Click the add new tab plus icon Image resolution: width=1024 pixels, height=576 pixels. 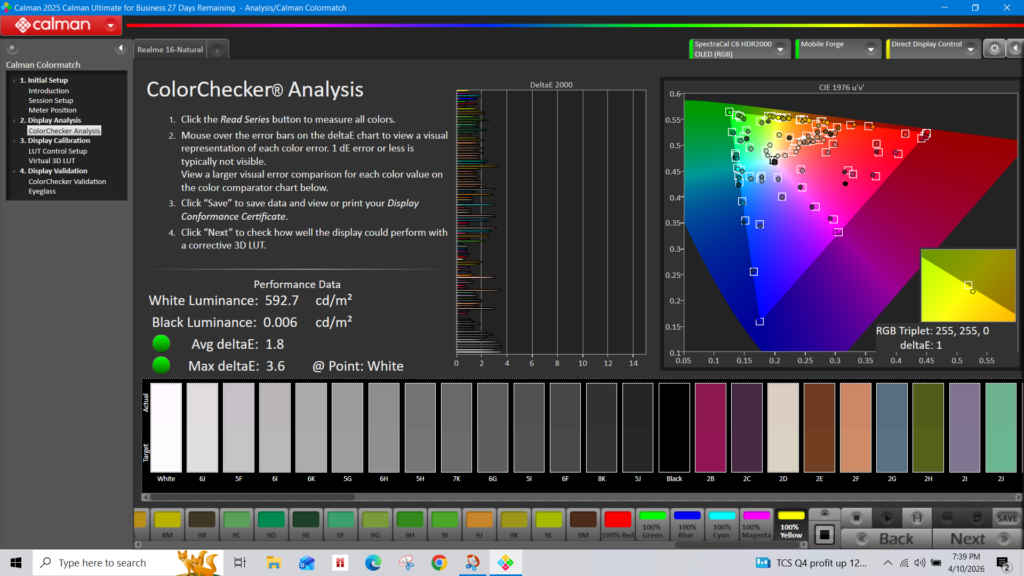(217, 49)
